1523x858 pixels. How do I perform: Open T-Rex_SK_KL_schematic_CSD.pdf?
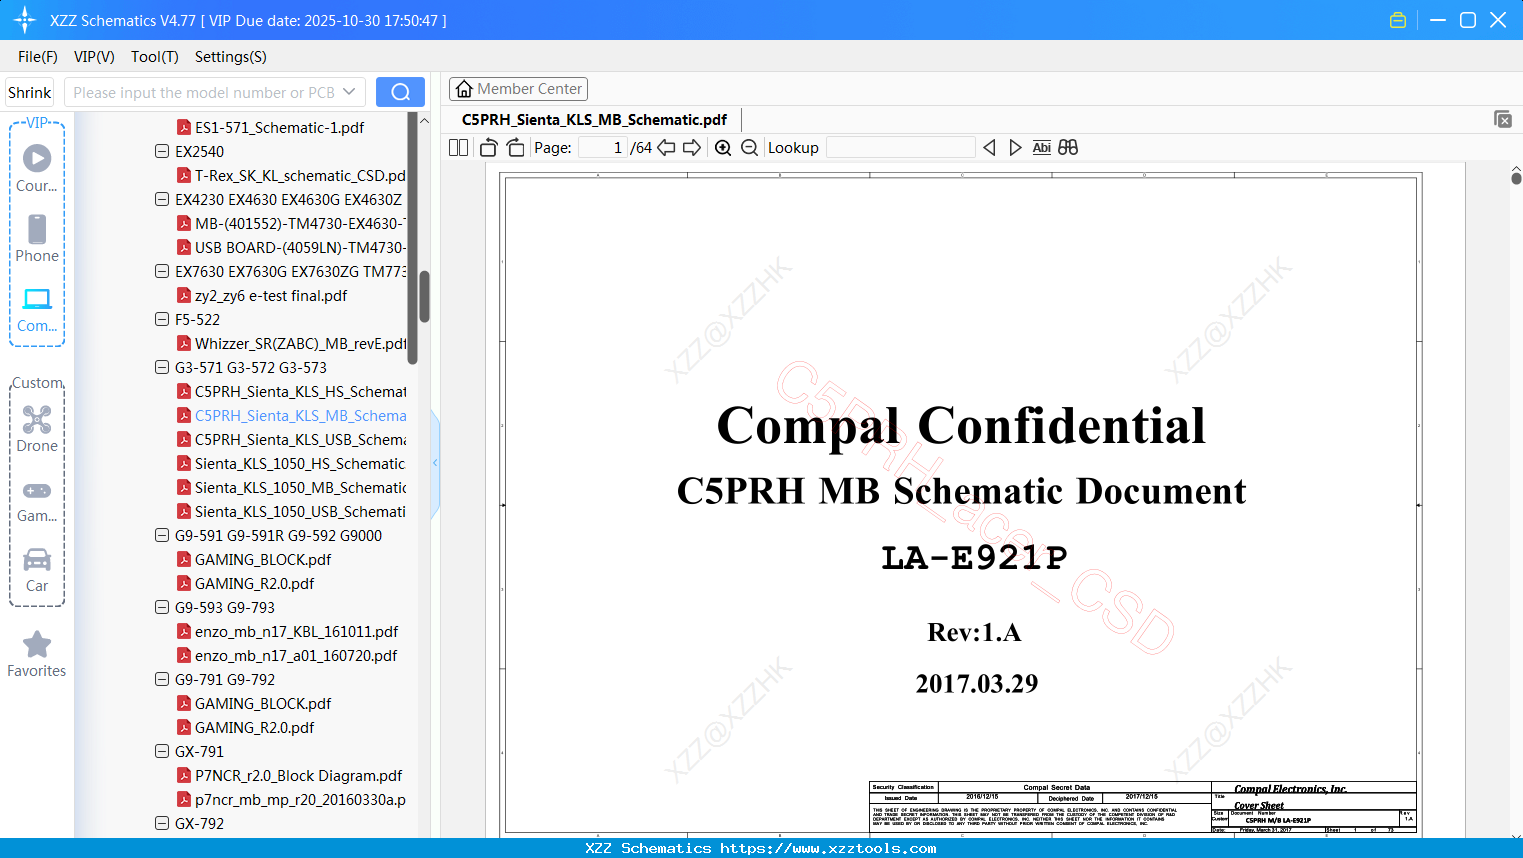291,176
